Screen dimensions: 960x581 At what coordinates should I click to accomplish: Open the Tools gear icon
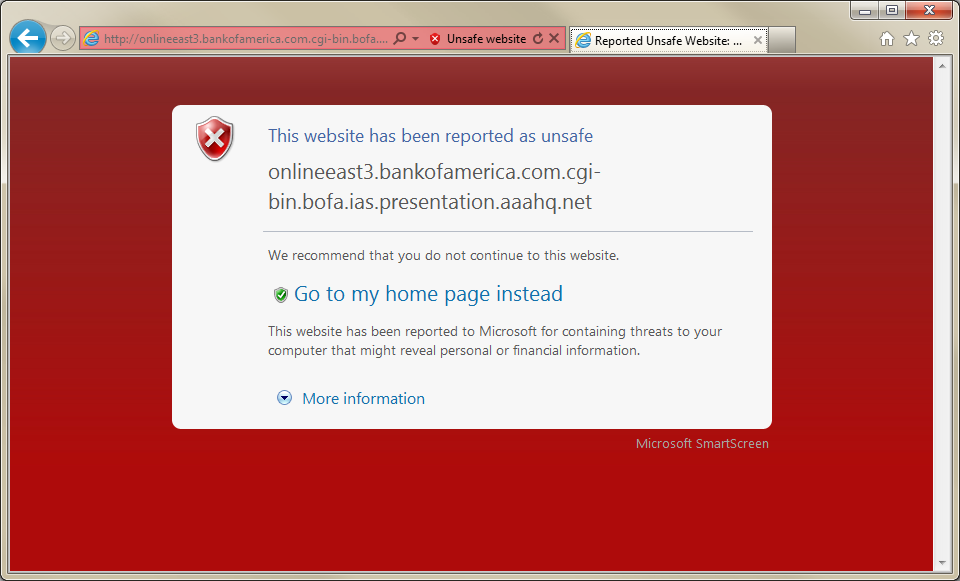[936, 39]
